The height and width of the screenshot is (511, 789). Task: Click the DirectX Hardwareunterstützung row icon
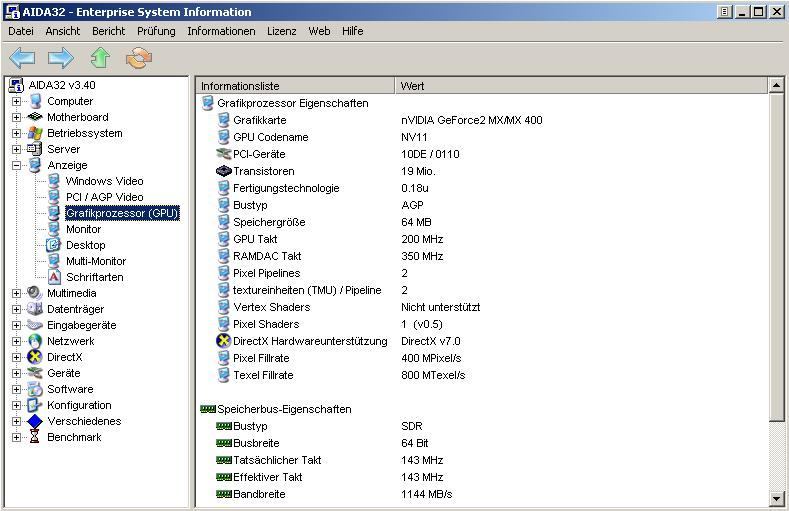click(x=223, y=340)
